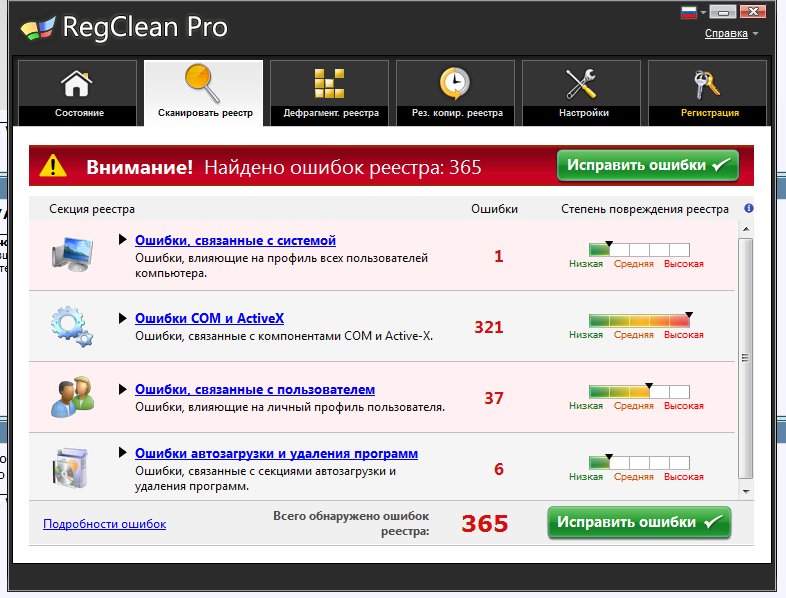Click the gears COM and ActiveX icon

[72, 327]
